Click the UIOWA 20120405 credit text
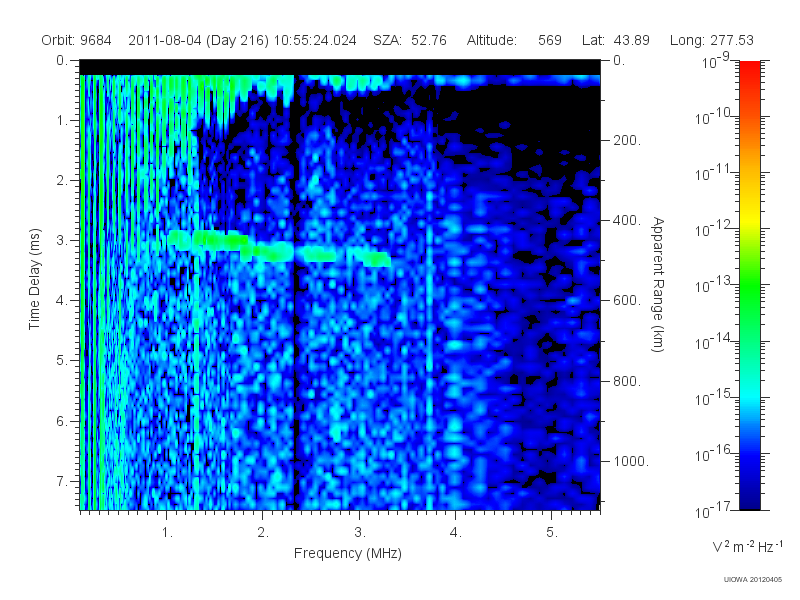 (x=753, y=580)
